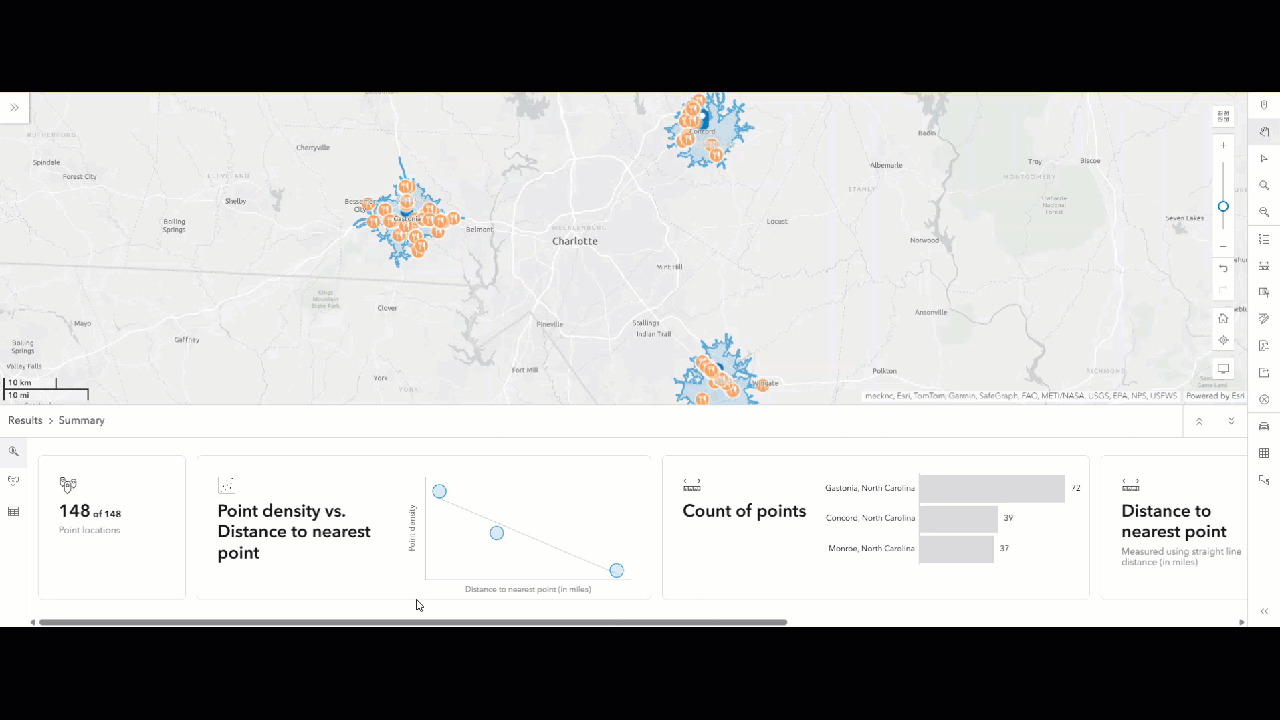
Task: Select the arrow selection tool
Action: [x=1264, y=158]
